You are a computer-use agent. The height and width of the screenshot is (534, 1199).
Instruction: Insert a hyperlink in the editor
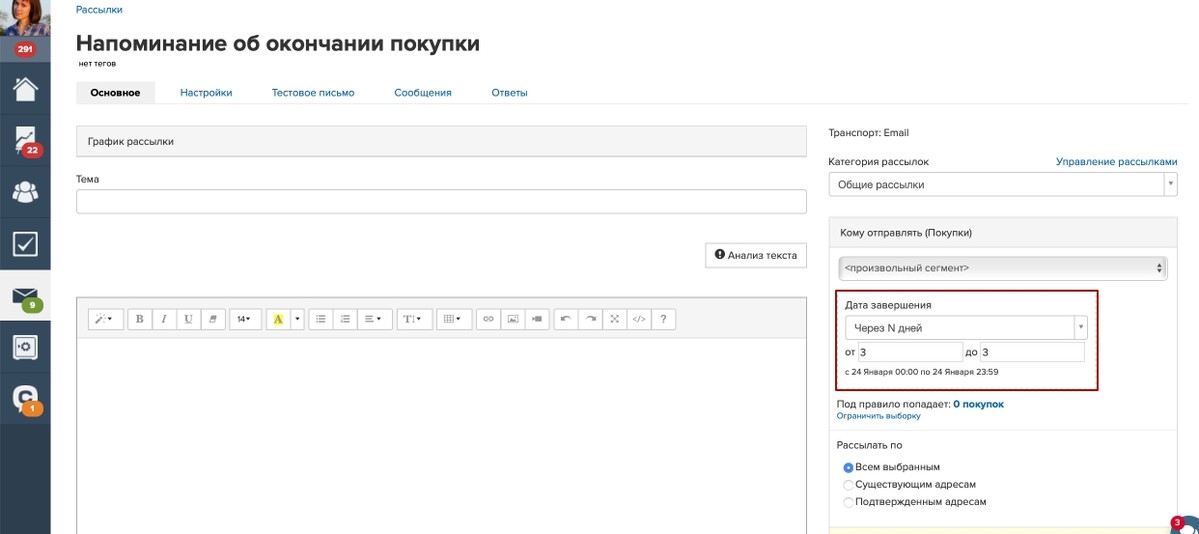[x=488, y=319]
